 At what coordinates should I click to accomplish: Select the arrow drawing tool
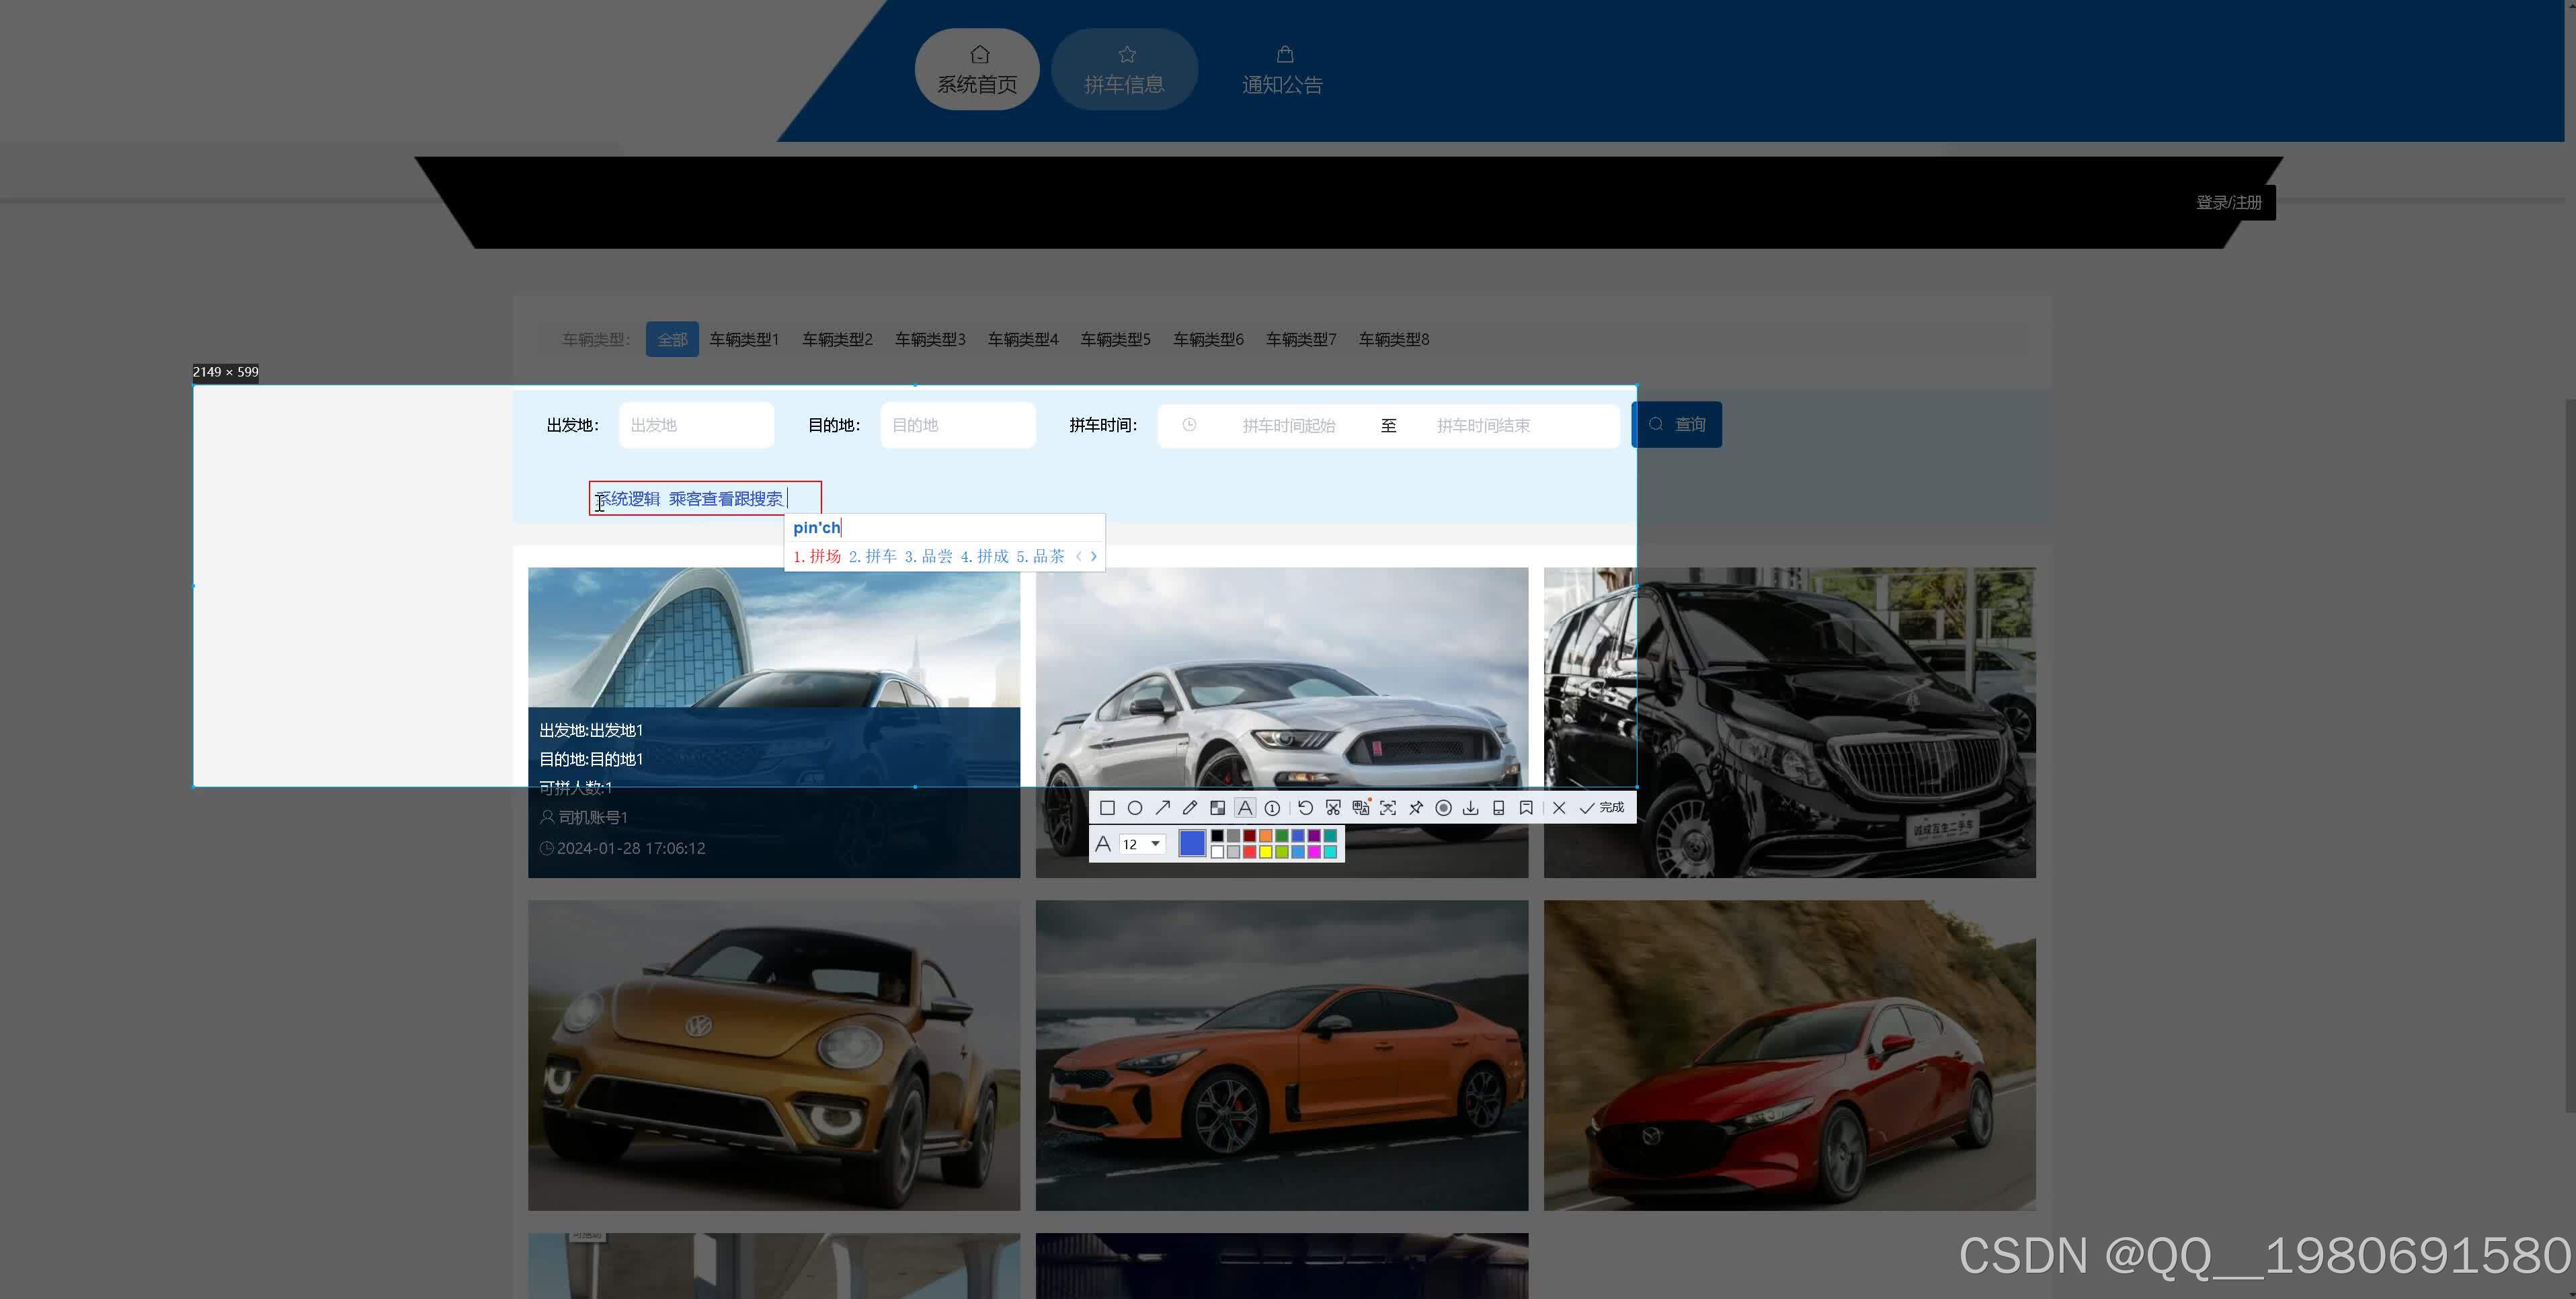(1162, 808)
